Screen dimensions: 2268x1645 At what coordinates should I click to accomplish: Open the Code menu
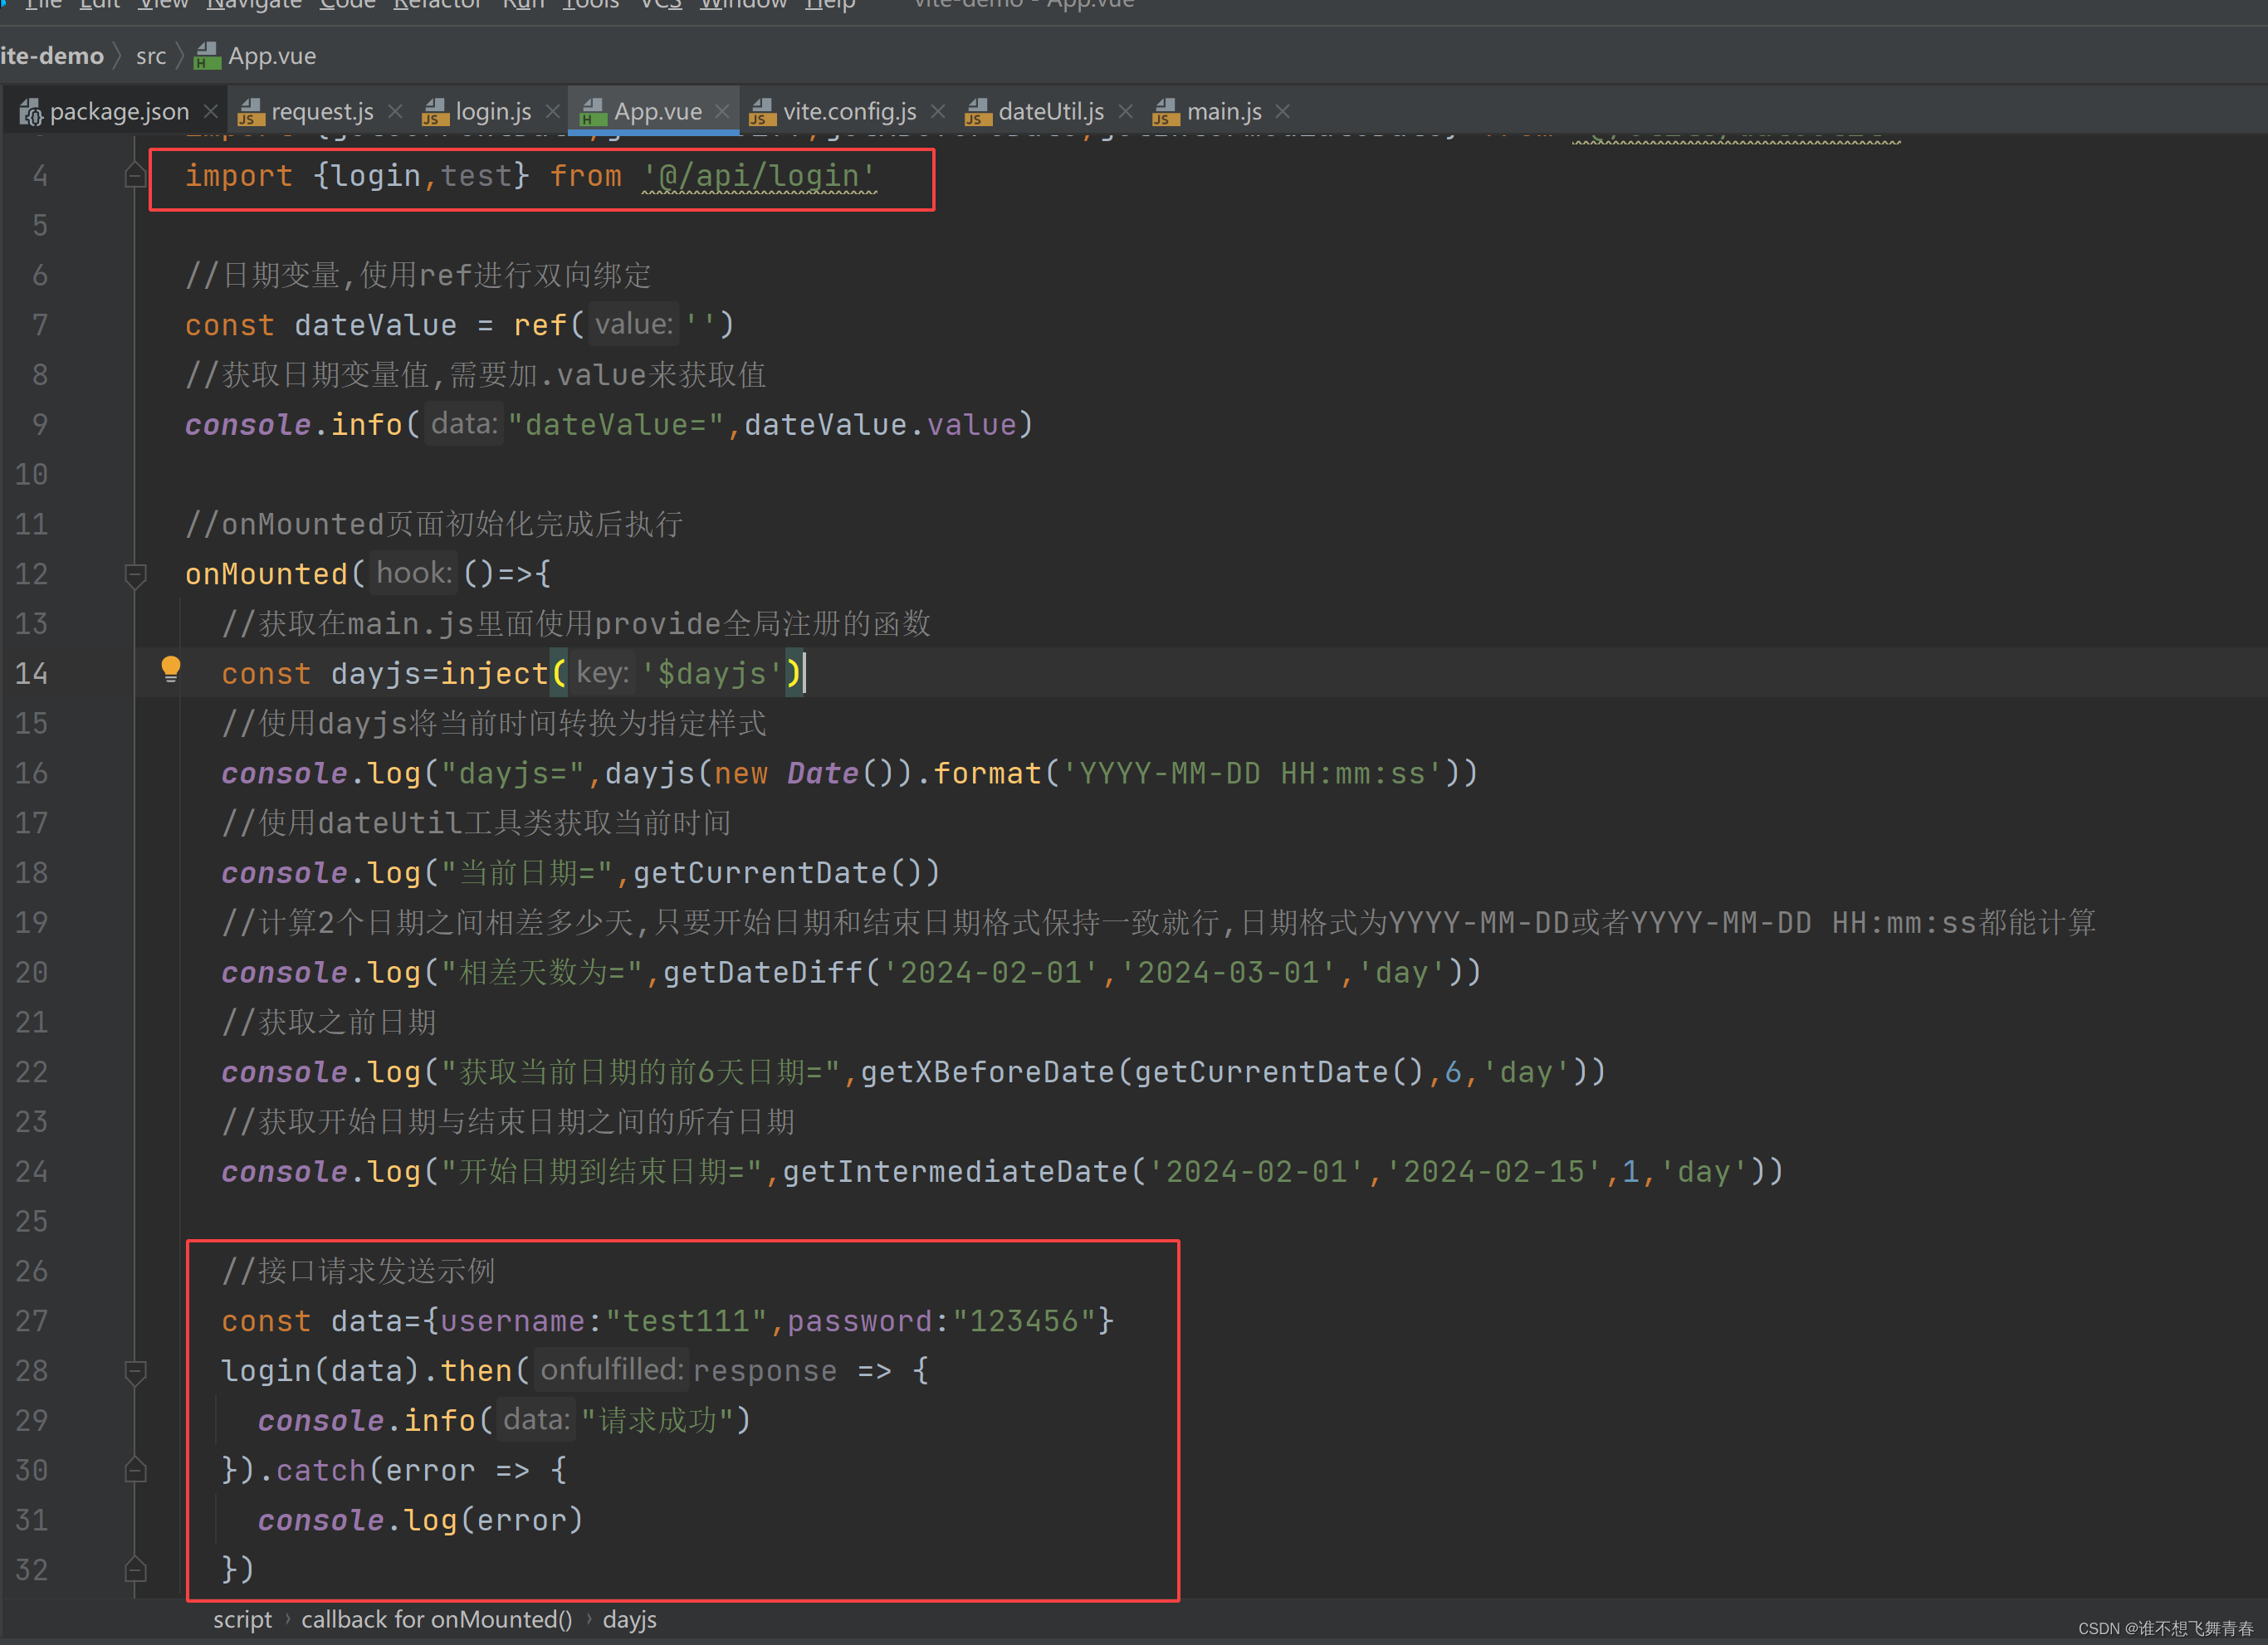coord(347,5)
